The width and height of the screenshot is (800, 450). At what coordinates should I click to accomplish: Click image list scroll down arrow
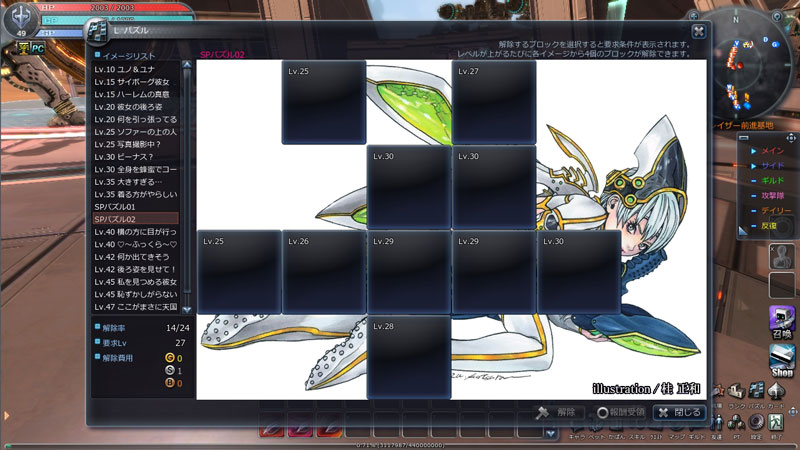[187, 309]
